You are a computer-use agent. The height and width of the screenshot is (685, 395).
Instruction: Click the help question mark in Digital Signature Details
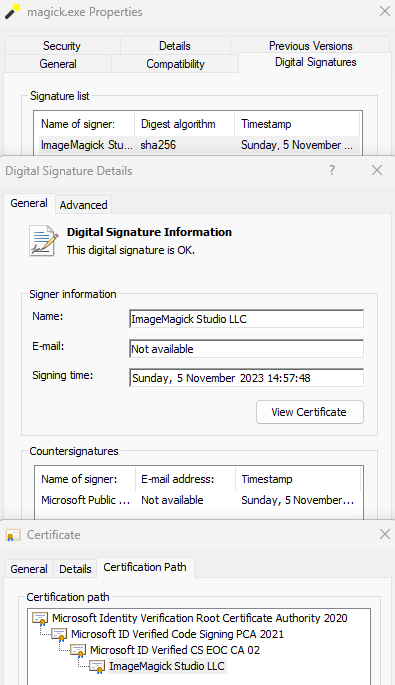pyautogui.click(x=332, y=170)
